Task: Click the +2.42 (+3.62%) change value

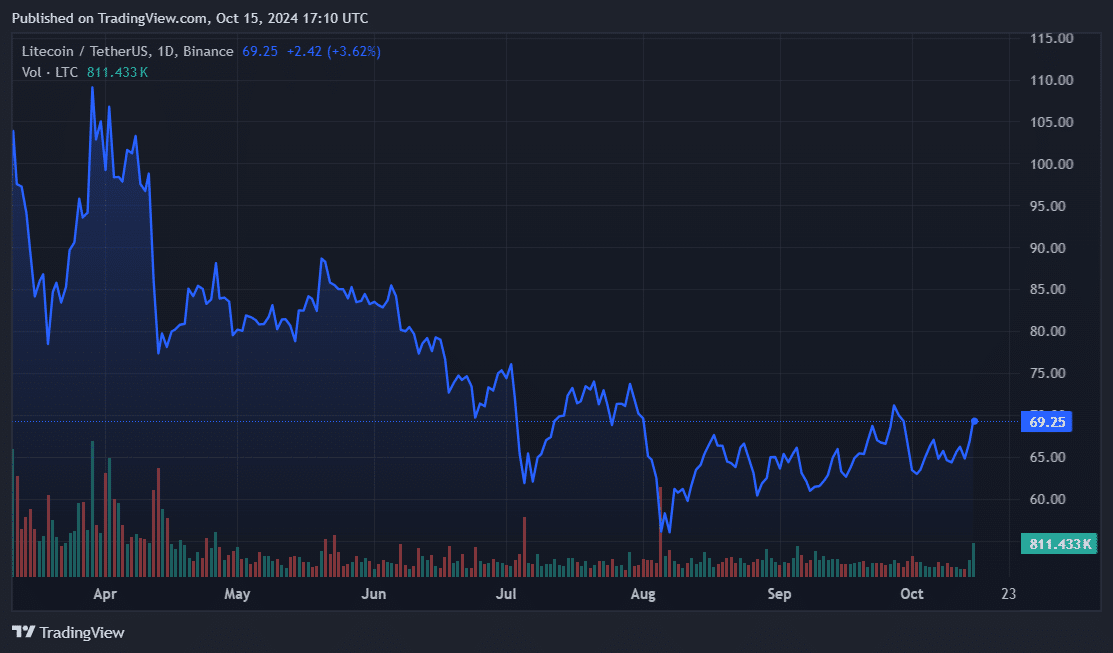Action: tap(333, 51)
